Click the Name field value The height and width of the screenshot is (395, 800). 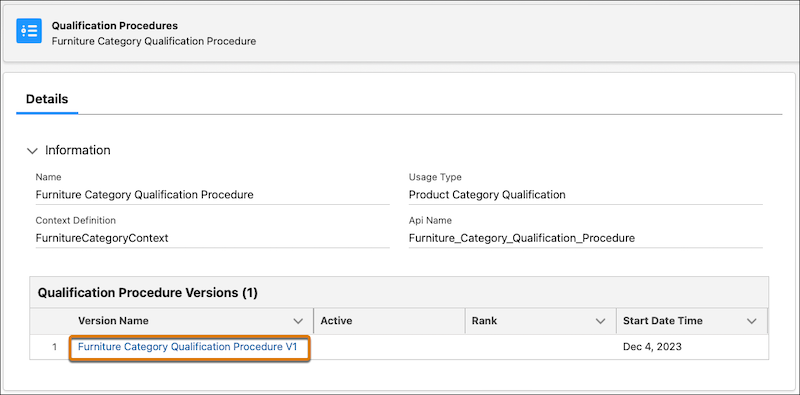tap(144, 194)
